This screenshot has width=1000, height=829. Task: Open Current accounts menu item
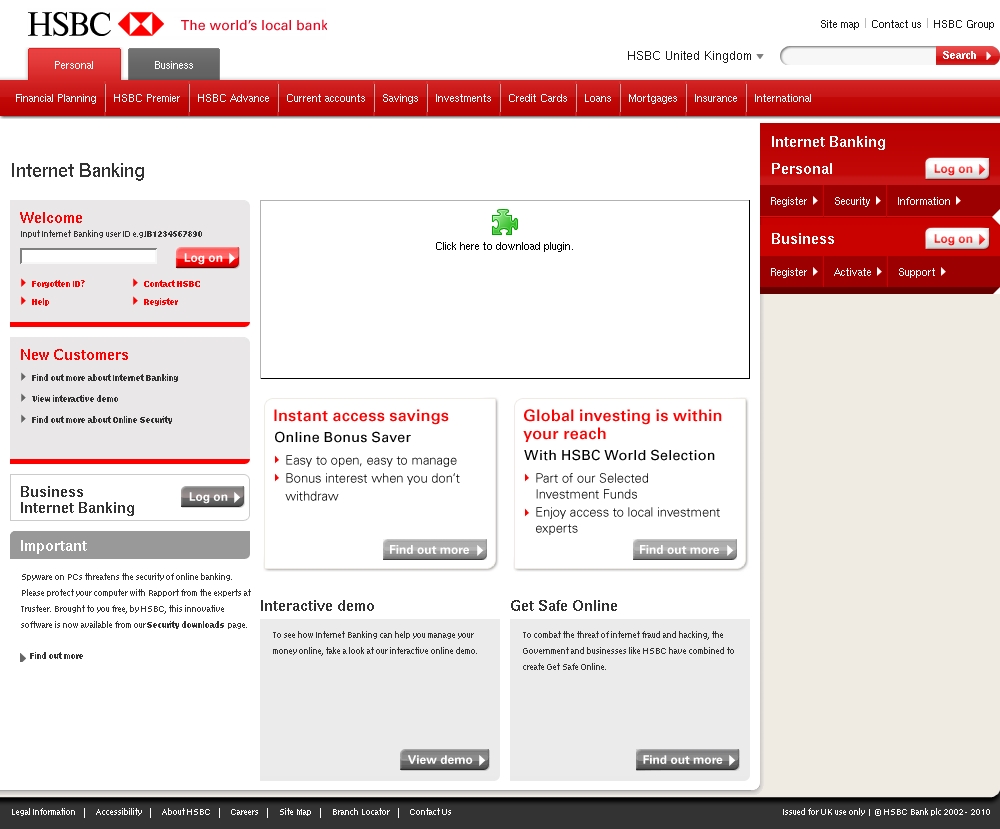coord(326,98)
